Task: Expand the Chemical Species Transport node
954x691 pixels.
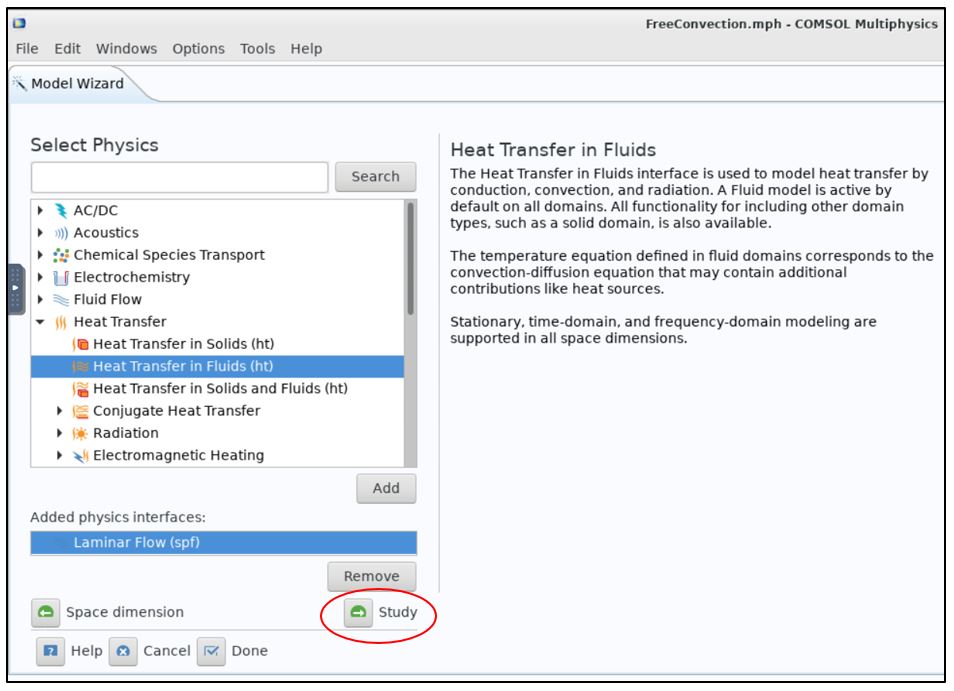Action: (x=40, y=255)
